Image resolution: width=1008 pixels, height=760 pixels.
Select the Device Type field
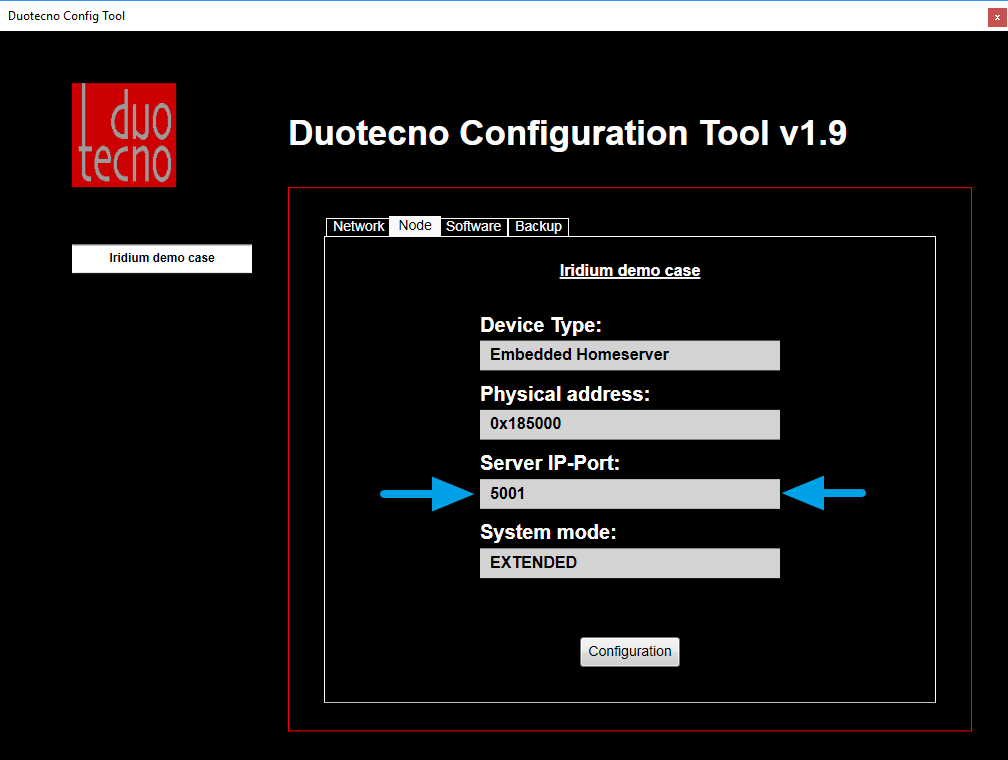click(629, 355)
